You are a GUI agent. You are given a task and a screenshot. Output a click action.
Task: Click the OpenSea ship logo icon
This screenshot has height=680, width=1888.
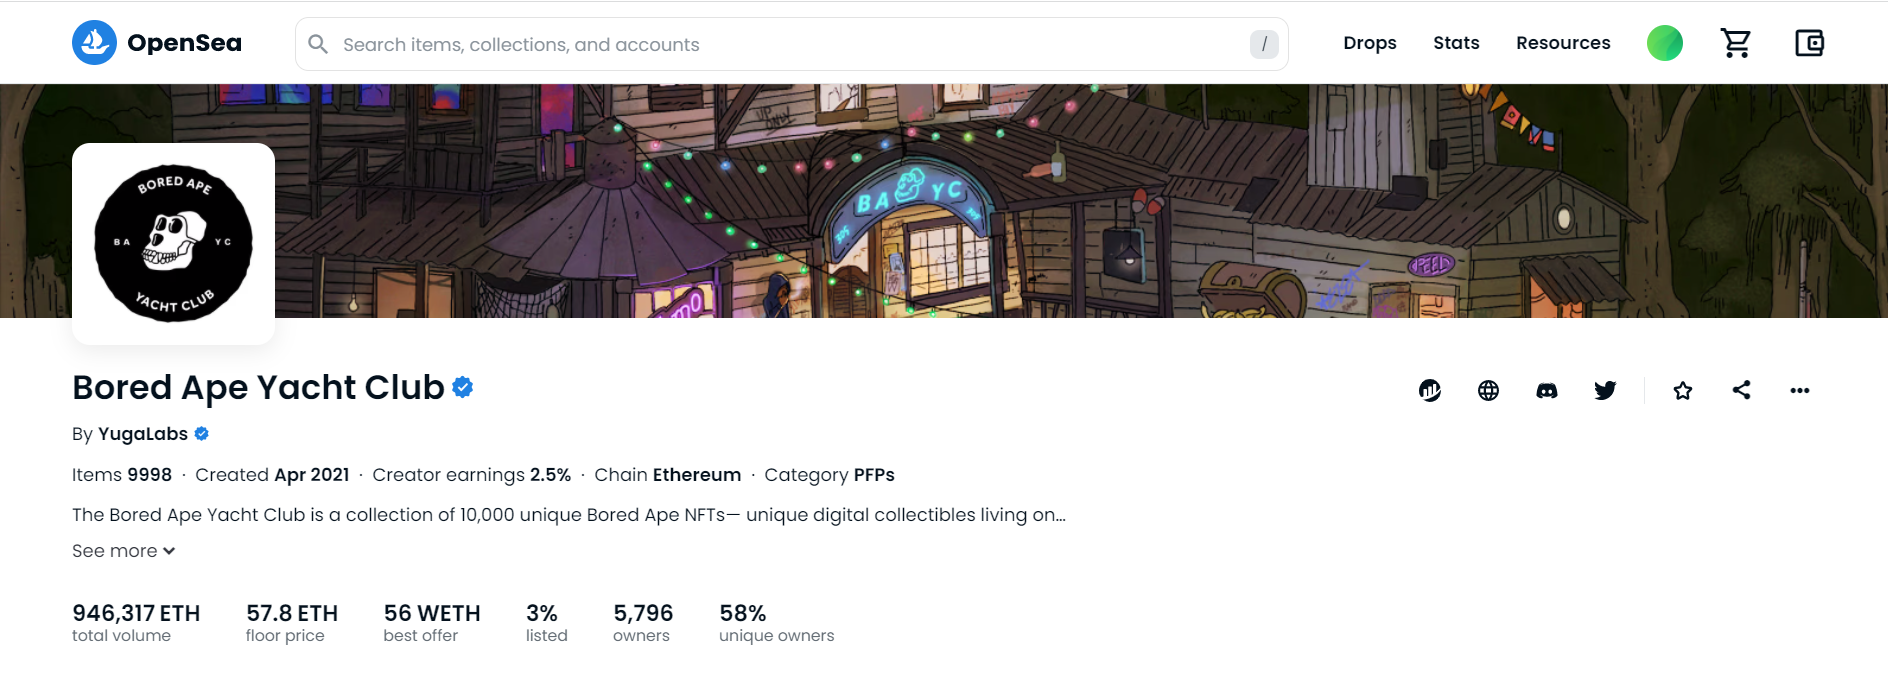pyautogui.click(x=94, y=43)
